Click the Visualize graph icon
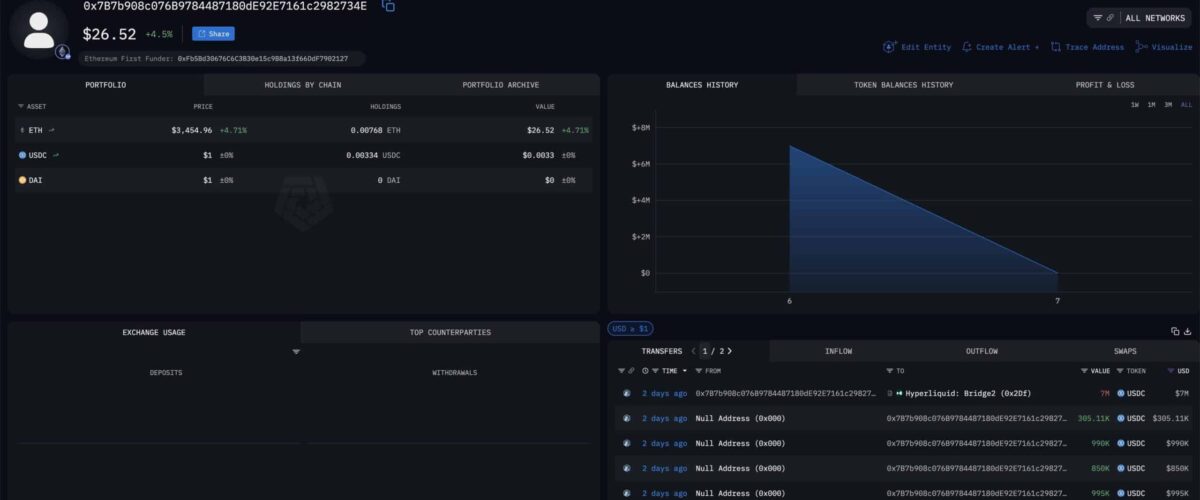The width and height of the screenshot is (1200, 500). point(1141,47)
